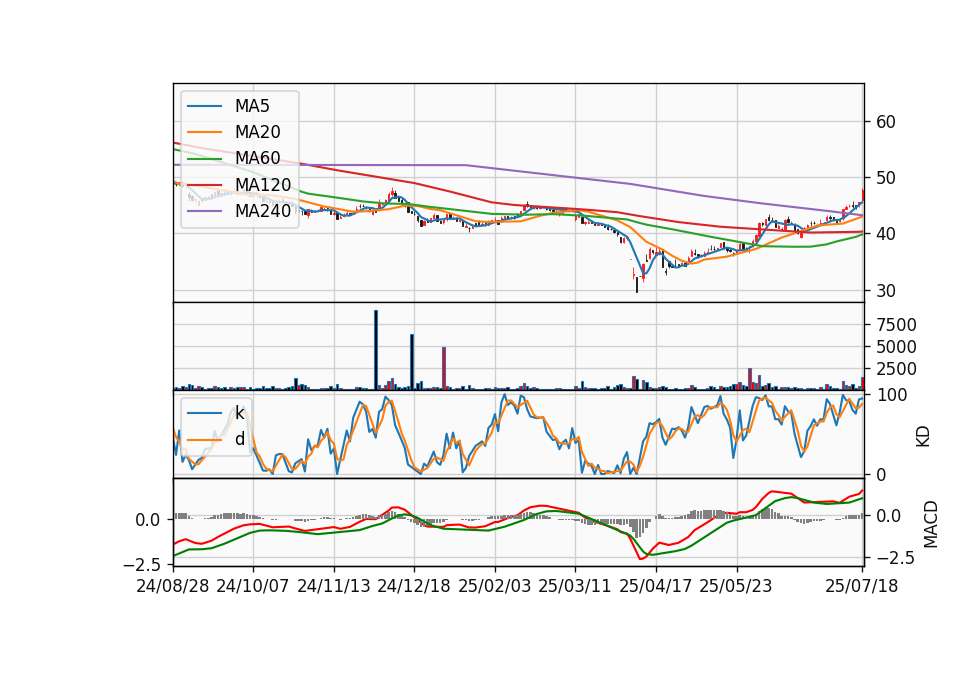
Task: Click the purple MA240 legend line swatch
Action: coord(204,212)
